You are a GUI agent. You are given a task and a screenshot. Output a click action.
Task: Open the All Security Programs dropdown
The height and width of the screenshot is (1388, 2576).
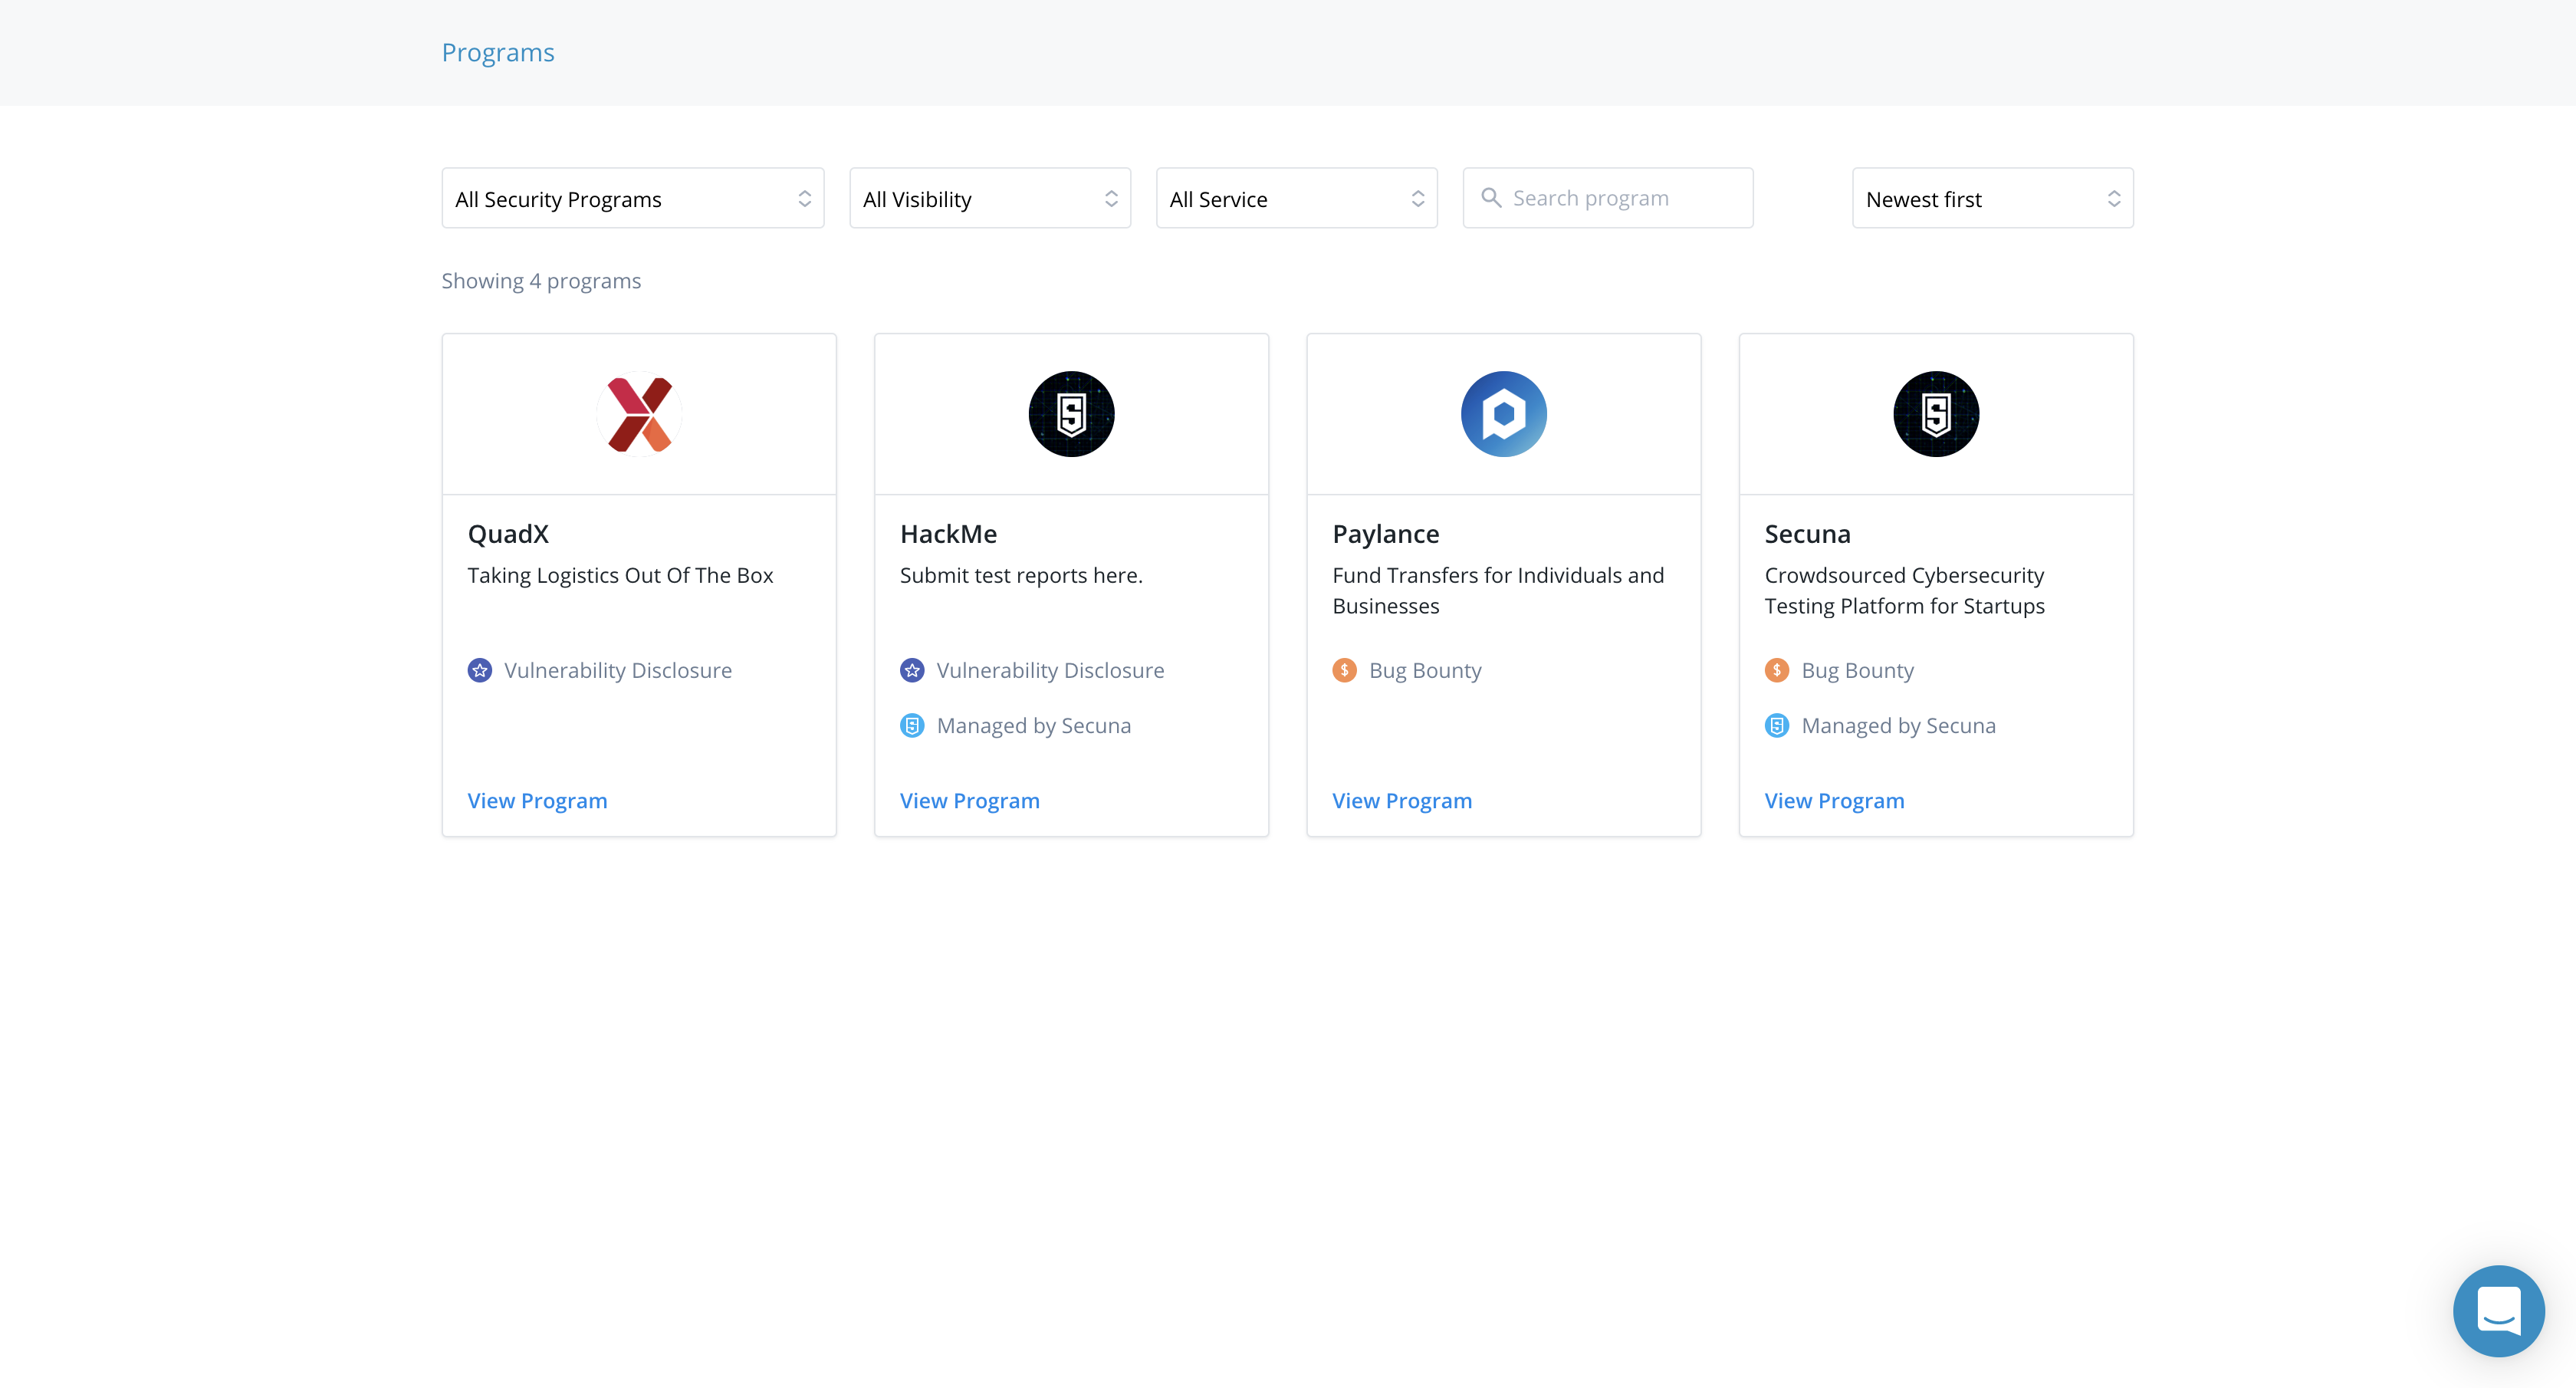pos(632,199)
